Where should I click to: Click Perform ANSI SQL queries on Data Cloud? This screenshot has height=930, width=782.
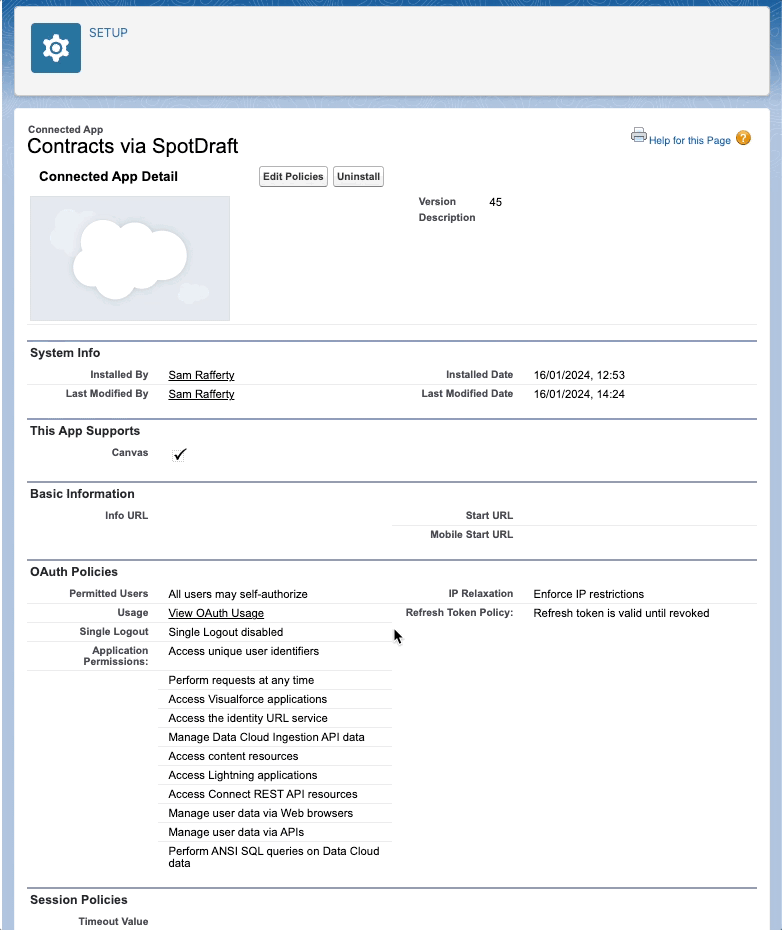click(x=274, y=857)
